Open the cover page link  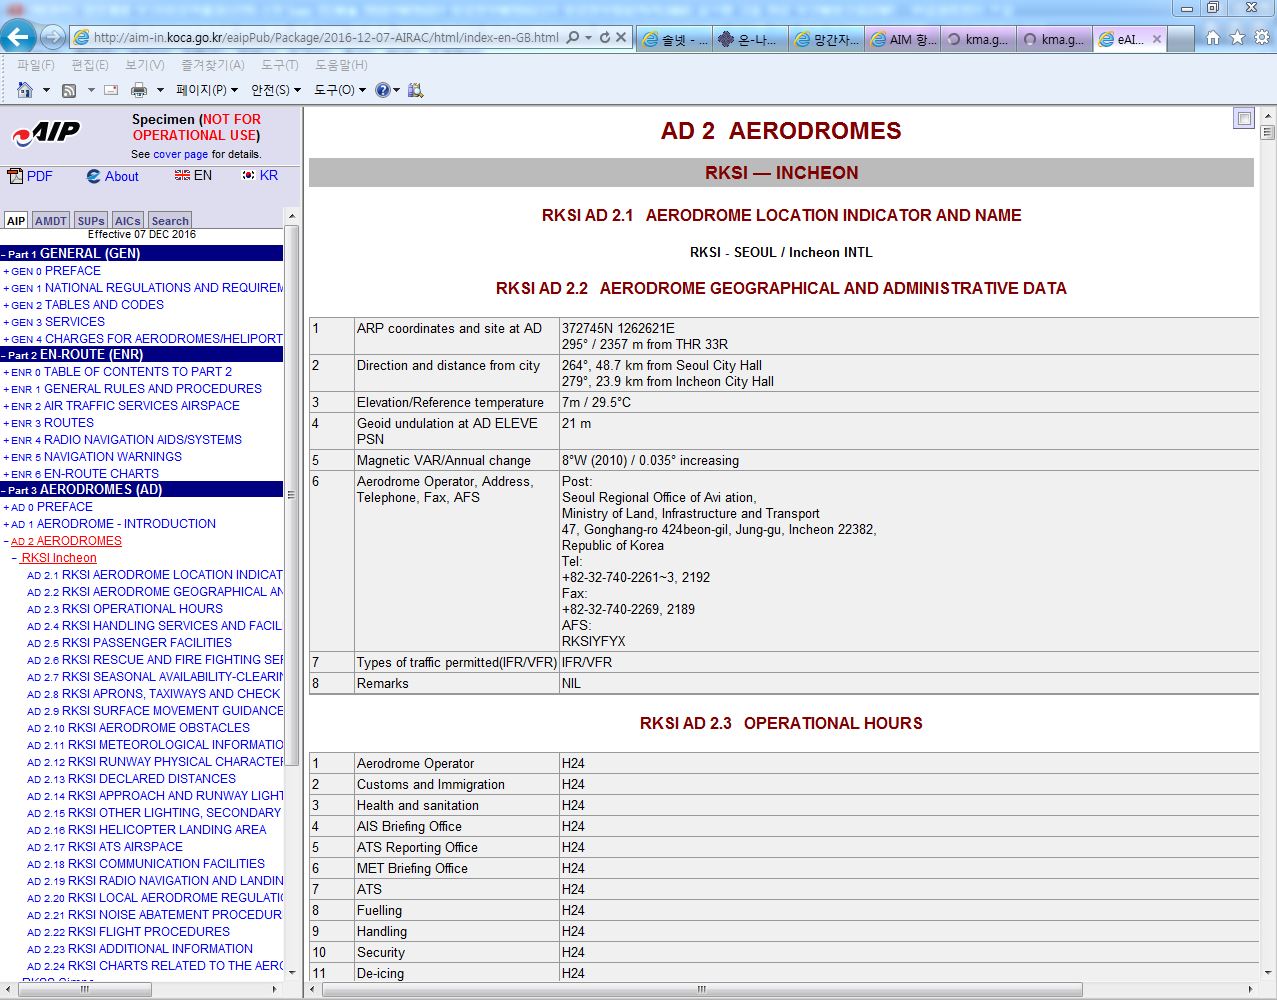click(x=181, y=155)
